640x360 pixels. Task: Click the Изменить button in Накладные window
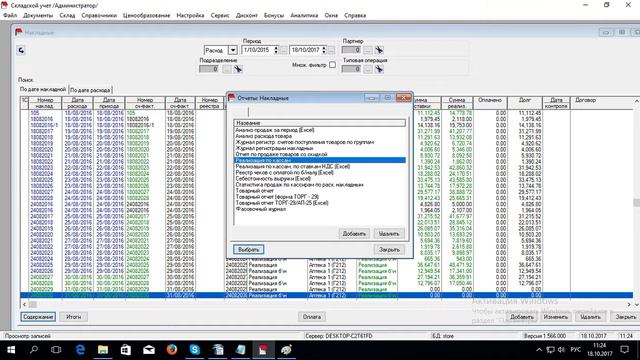coord(556,317)
